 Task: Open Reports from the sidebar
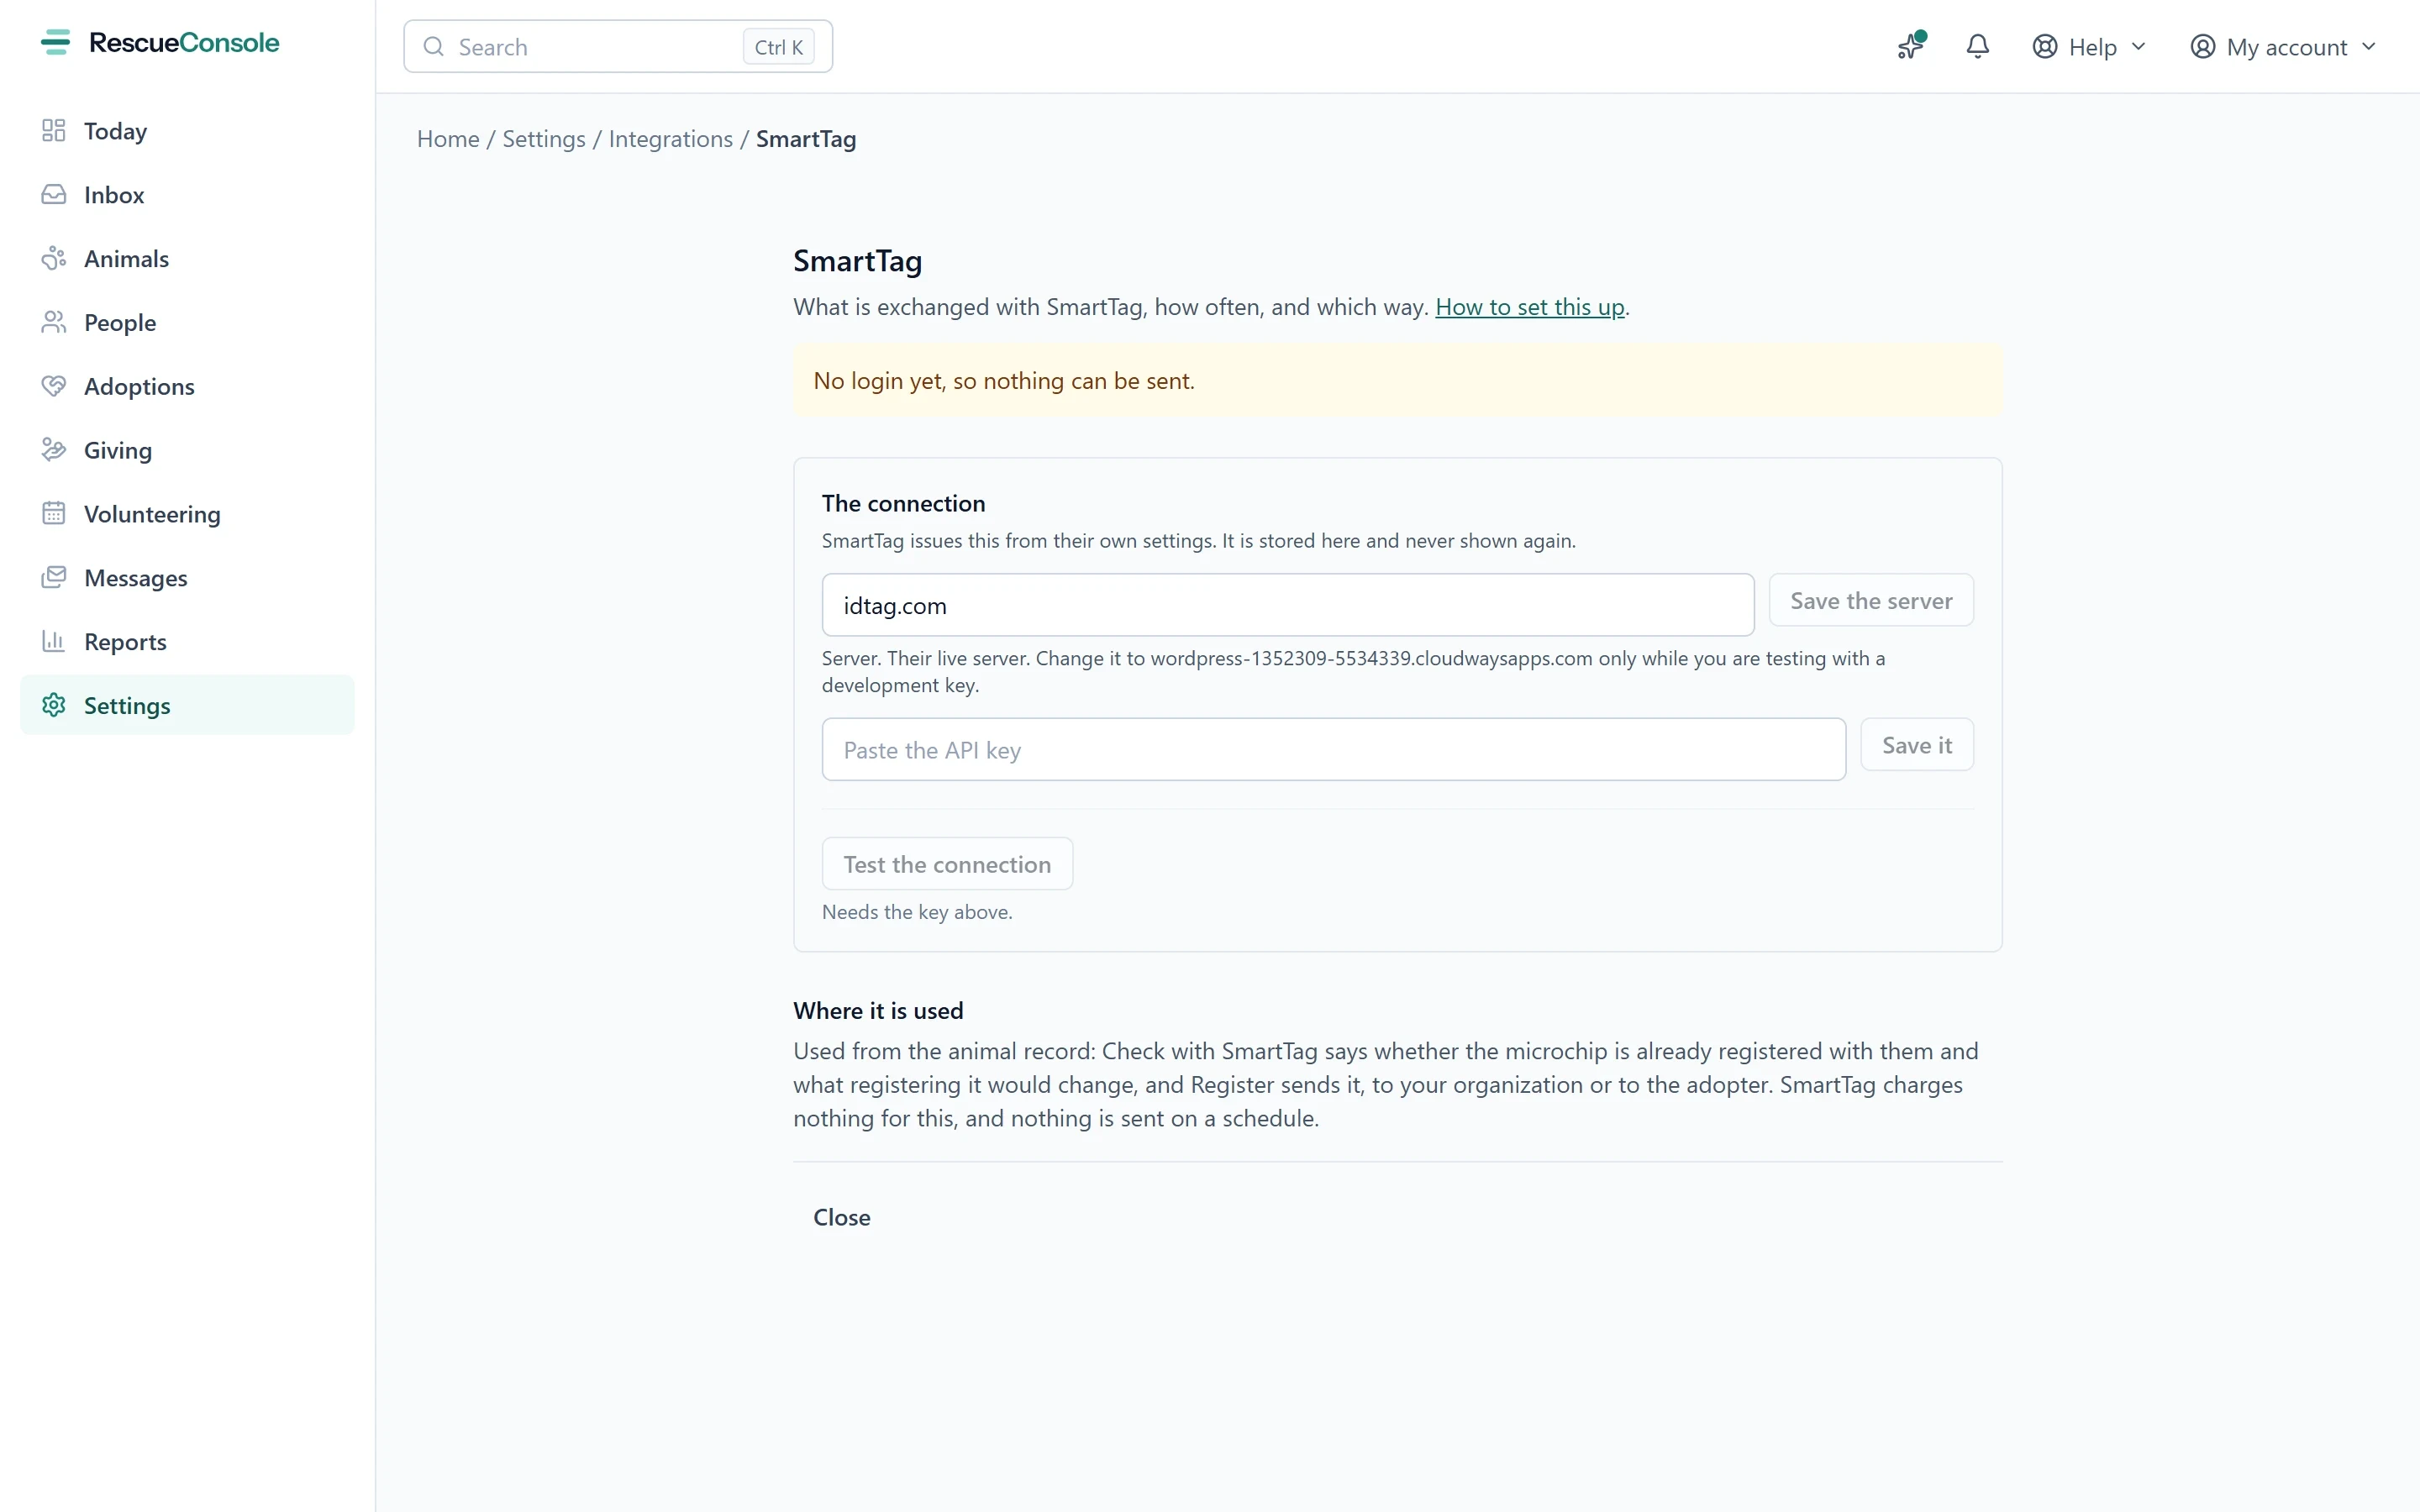[x=187, y=642]
